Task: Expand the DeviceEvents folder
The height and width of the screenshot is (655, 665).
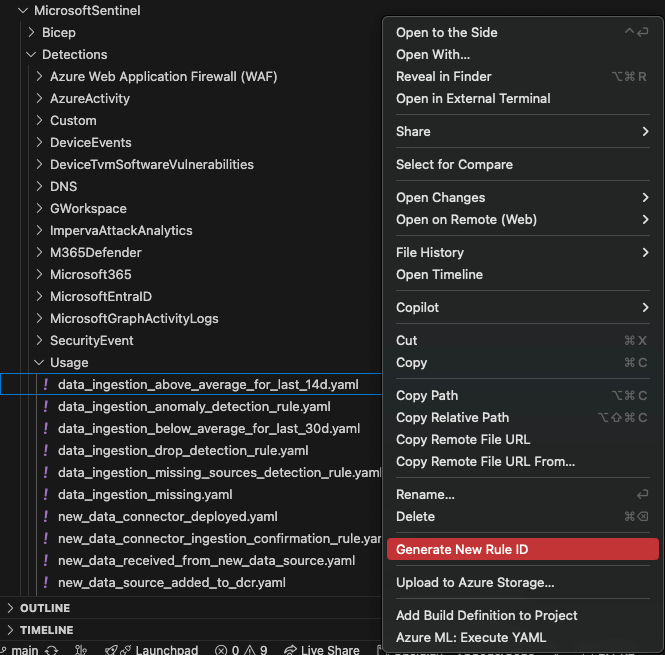Action: point(39,143)
